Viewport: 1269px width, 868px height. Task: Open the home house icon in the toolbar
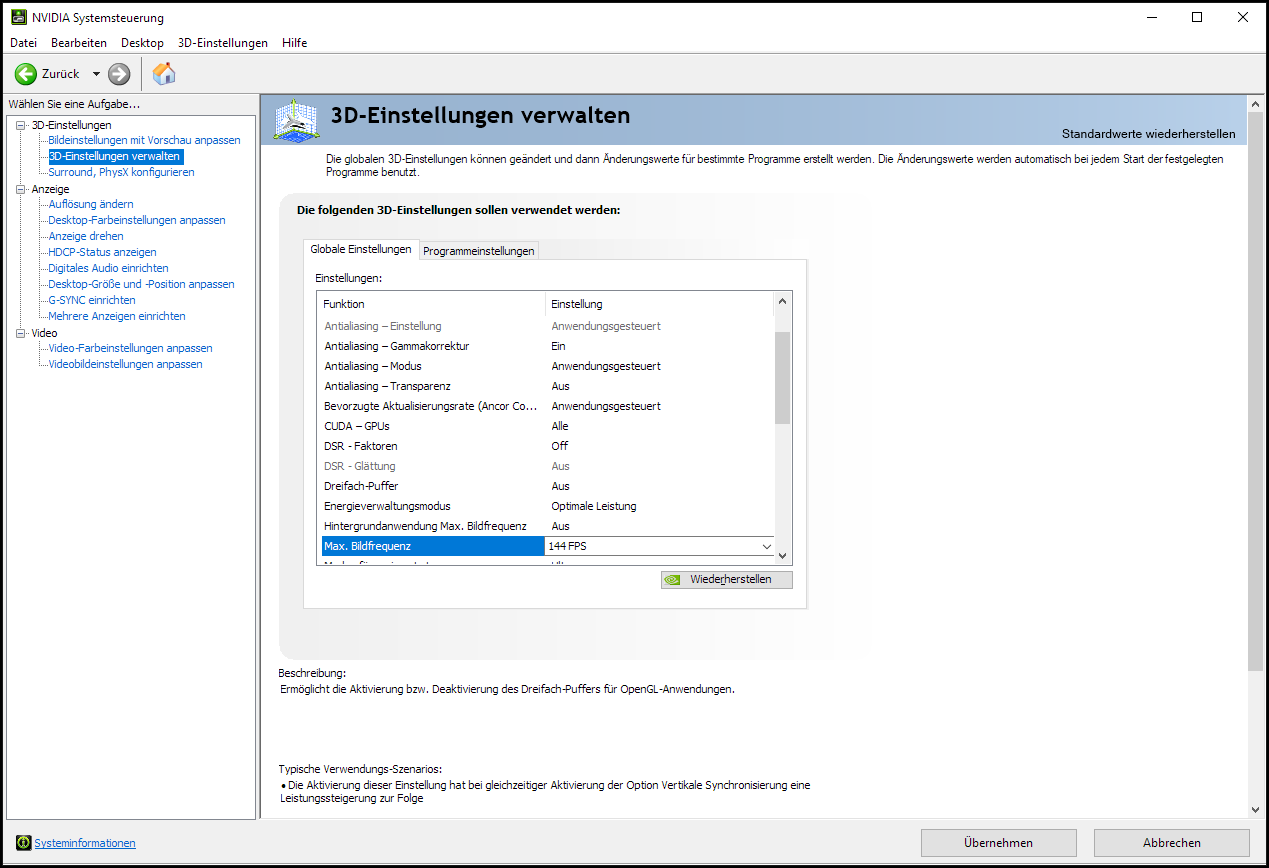(164, 73)
